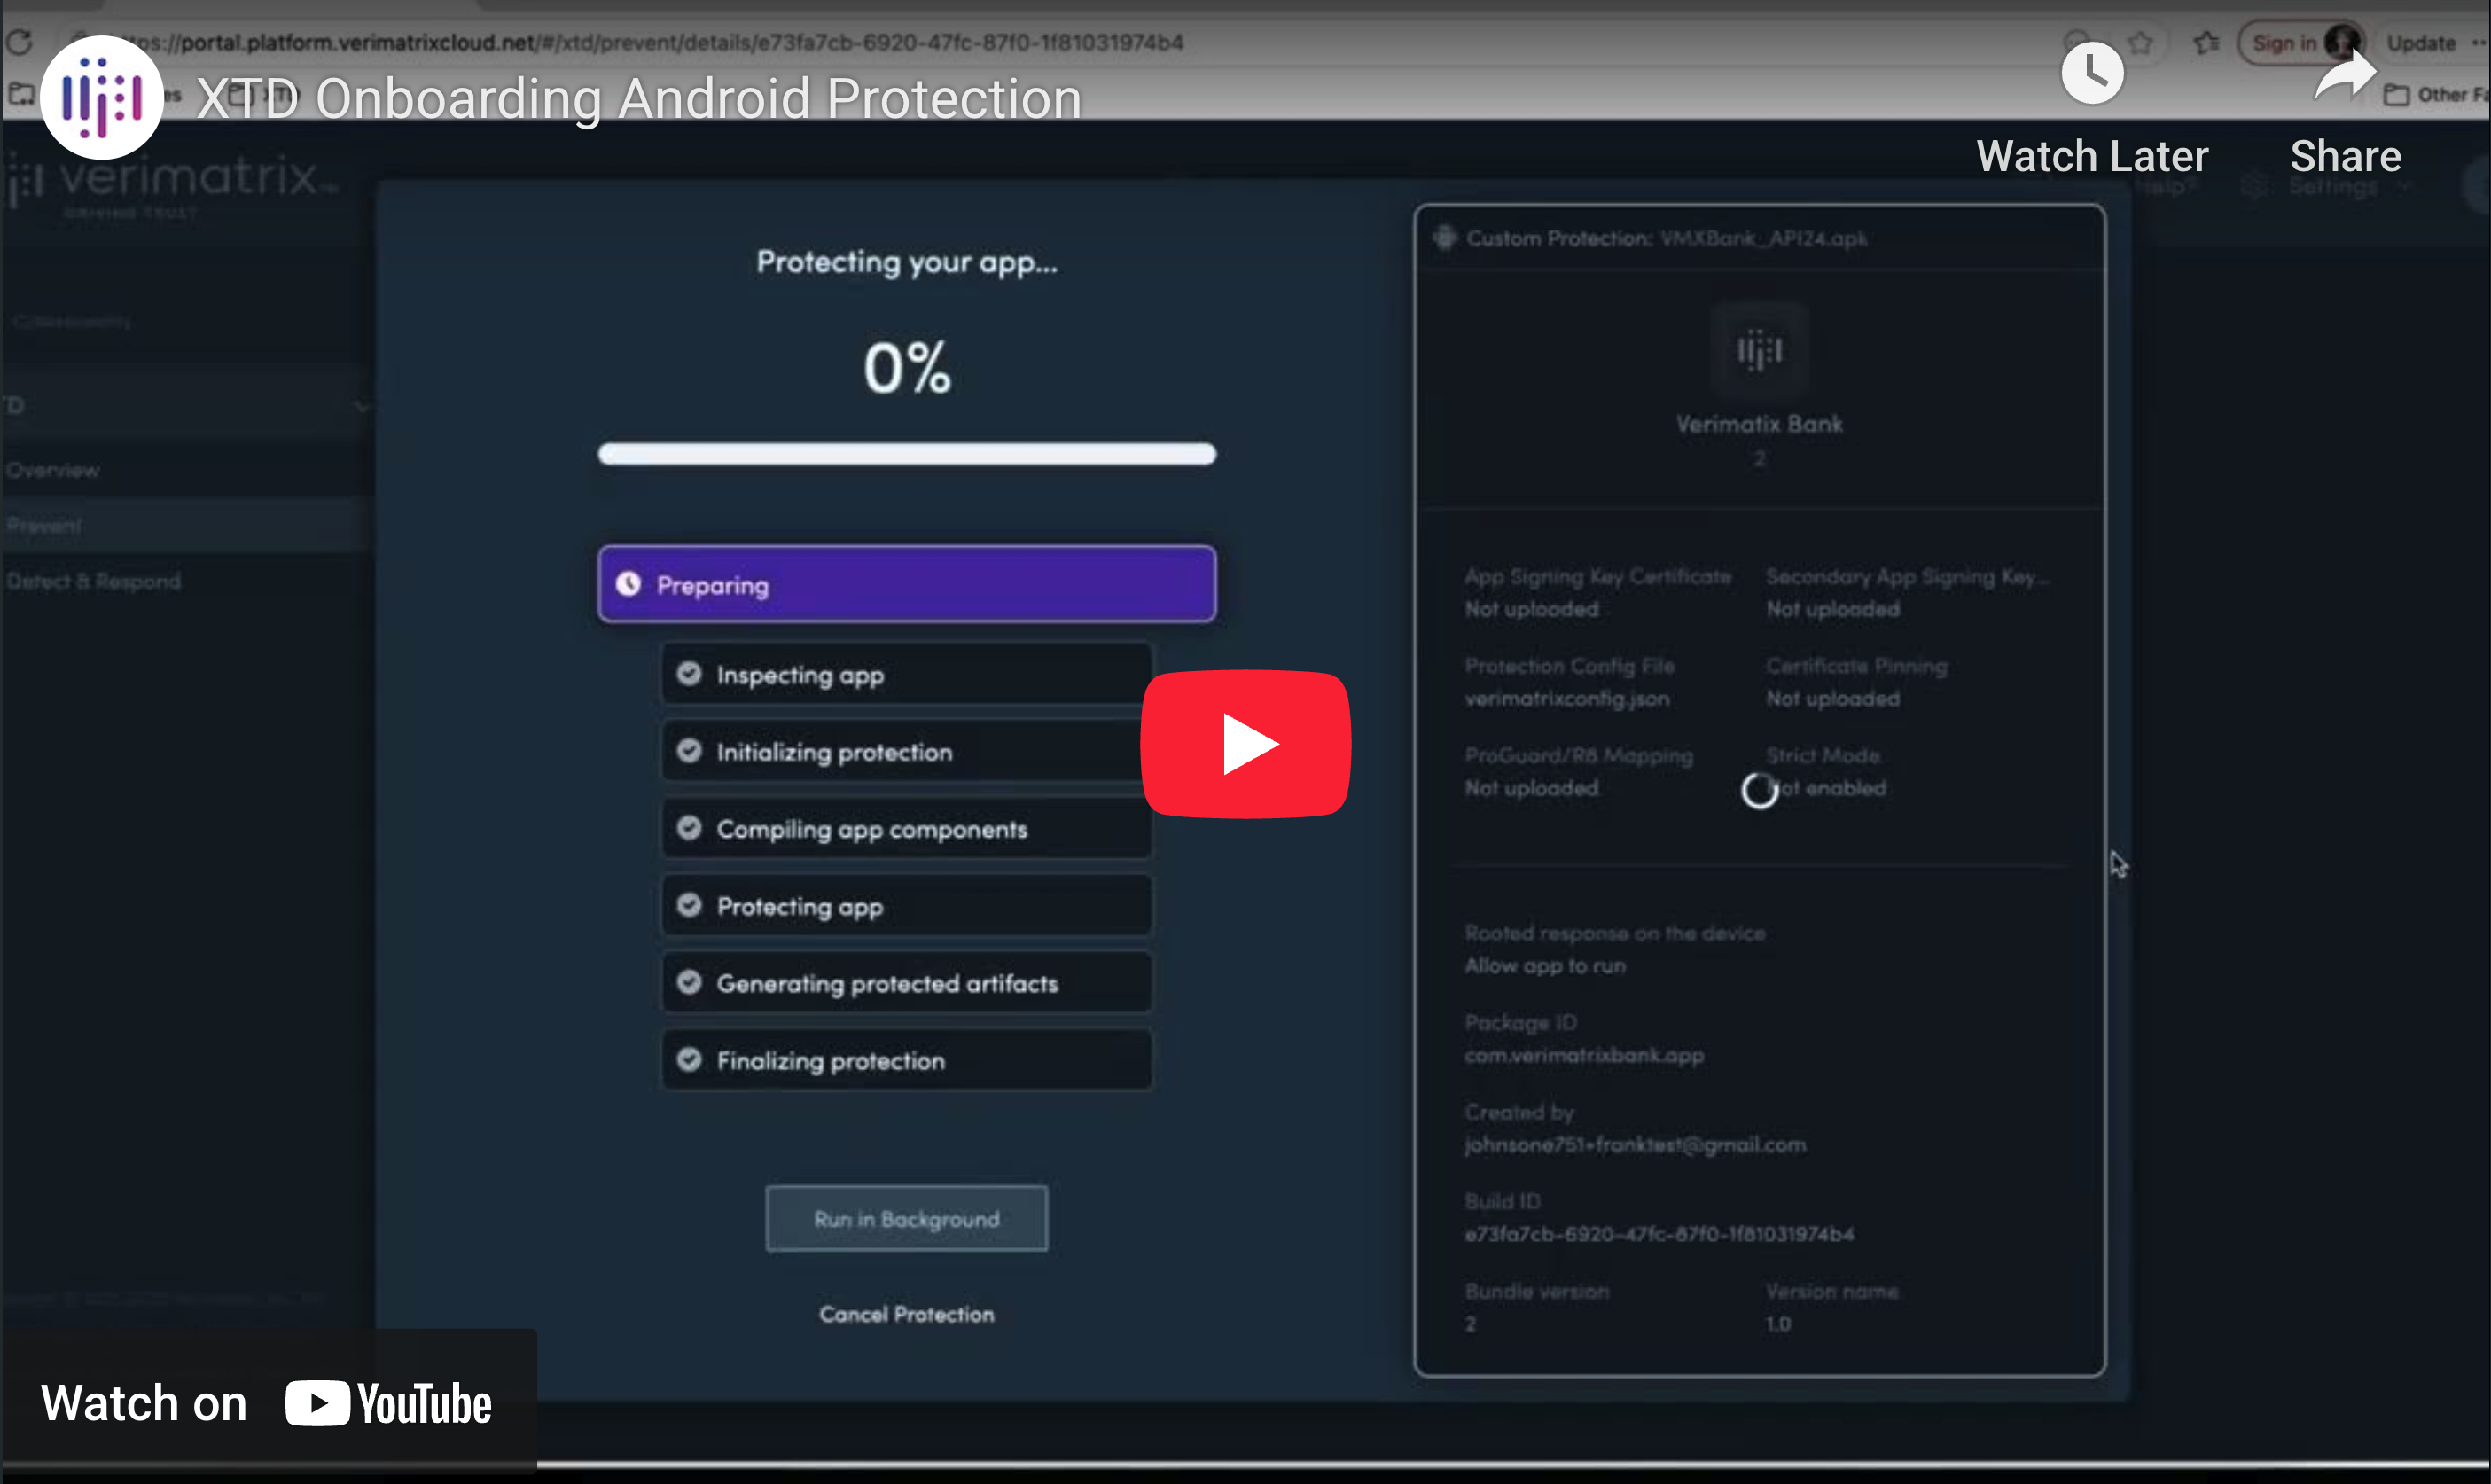Click the Inspecting app check icon
This screenshot has height=1484, width=2491.
689,674
